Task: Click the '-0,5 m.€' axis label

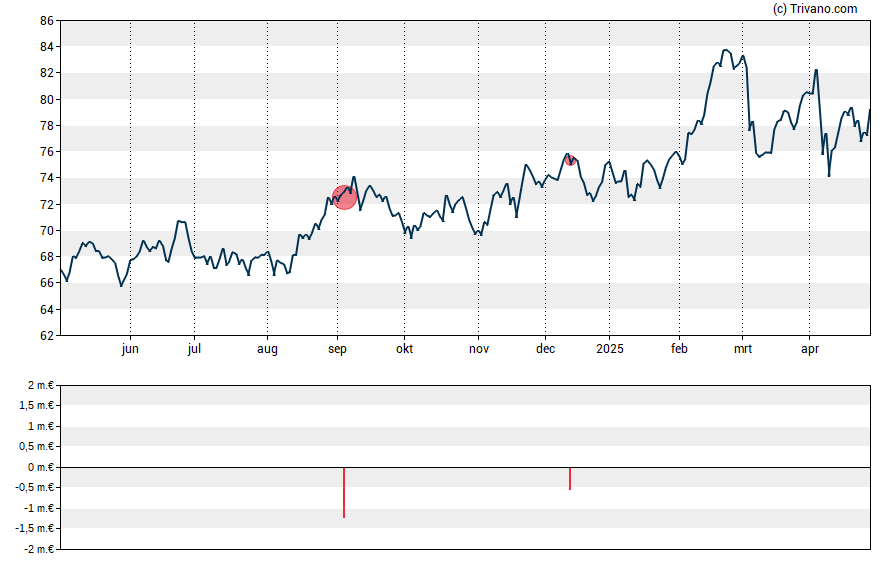Action: pos(35,487)
